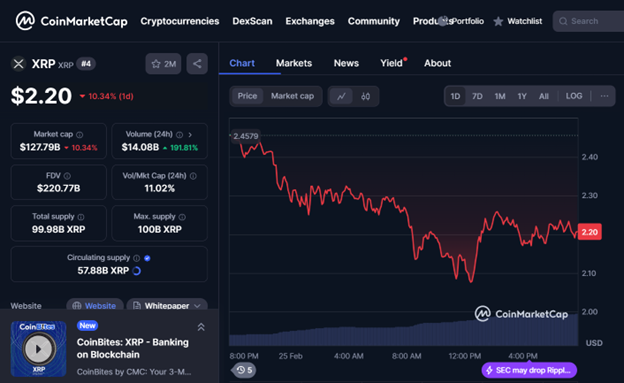The height and width of the screenshot is (383, 624).
Task: Click the XRP coin logo icon
Action: 18,64
